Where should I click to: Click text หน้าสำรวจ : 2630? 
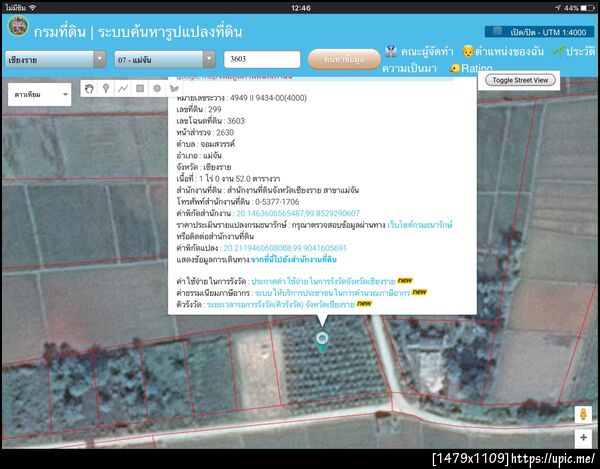tap(205, 133)
